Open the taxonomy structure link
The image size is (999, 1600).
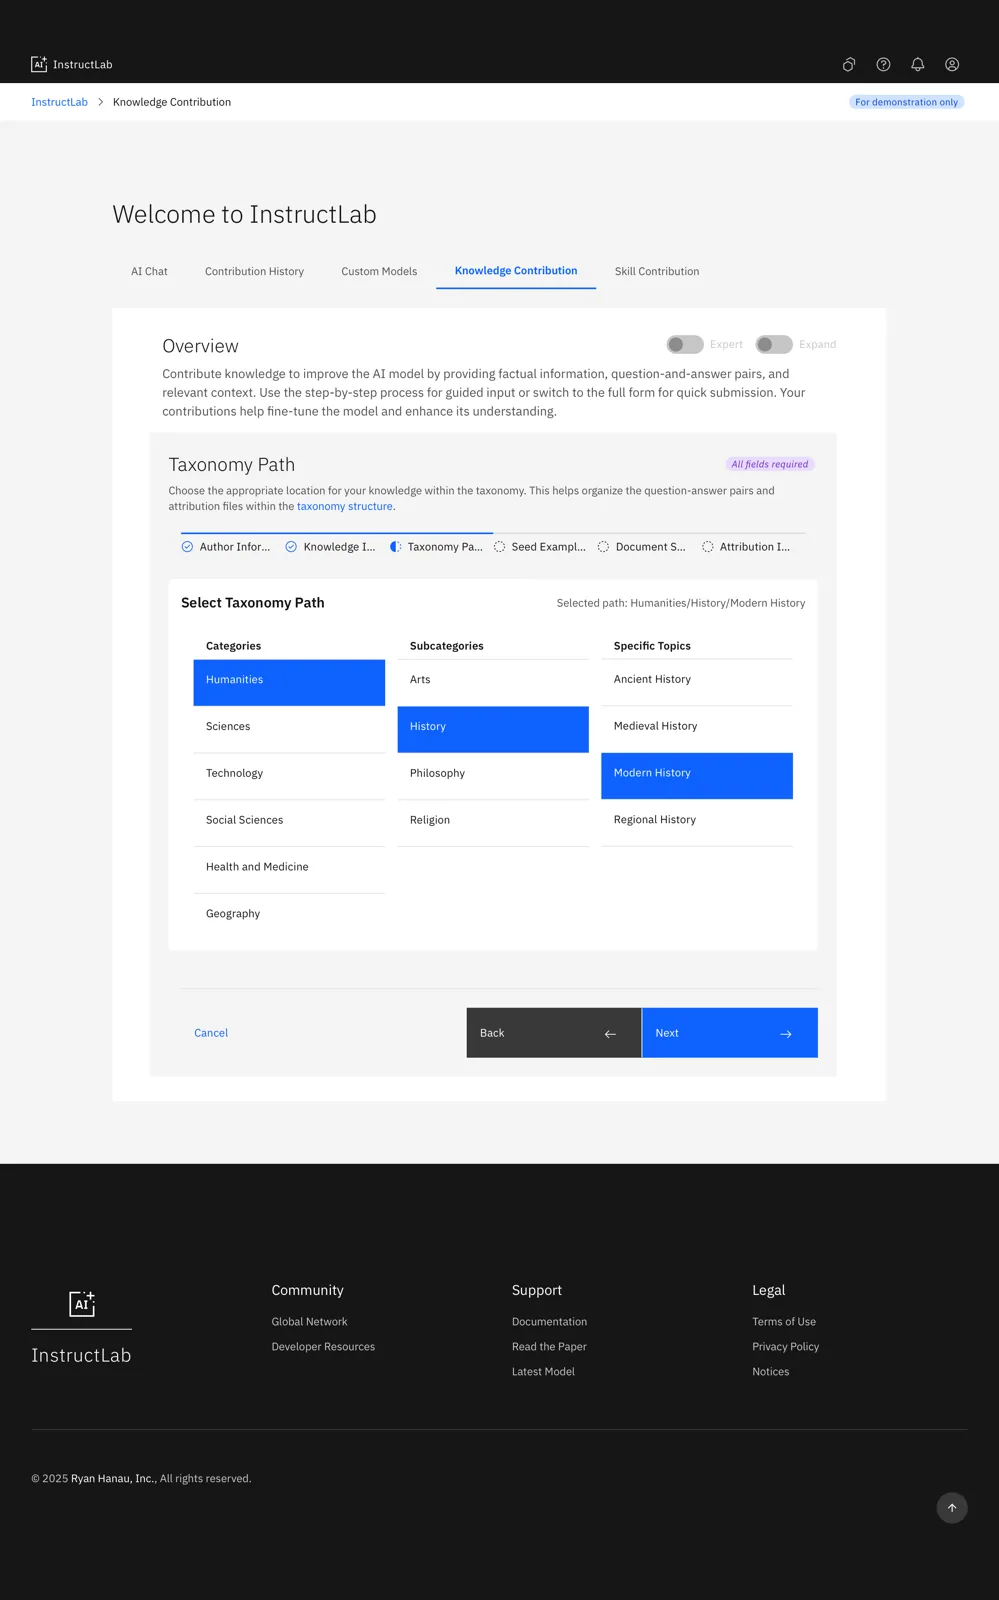pyautogui.click(x=345, y=506)
